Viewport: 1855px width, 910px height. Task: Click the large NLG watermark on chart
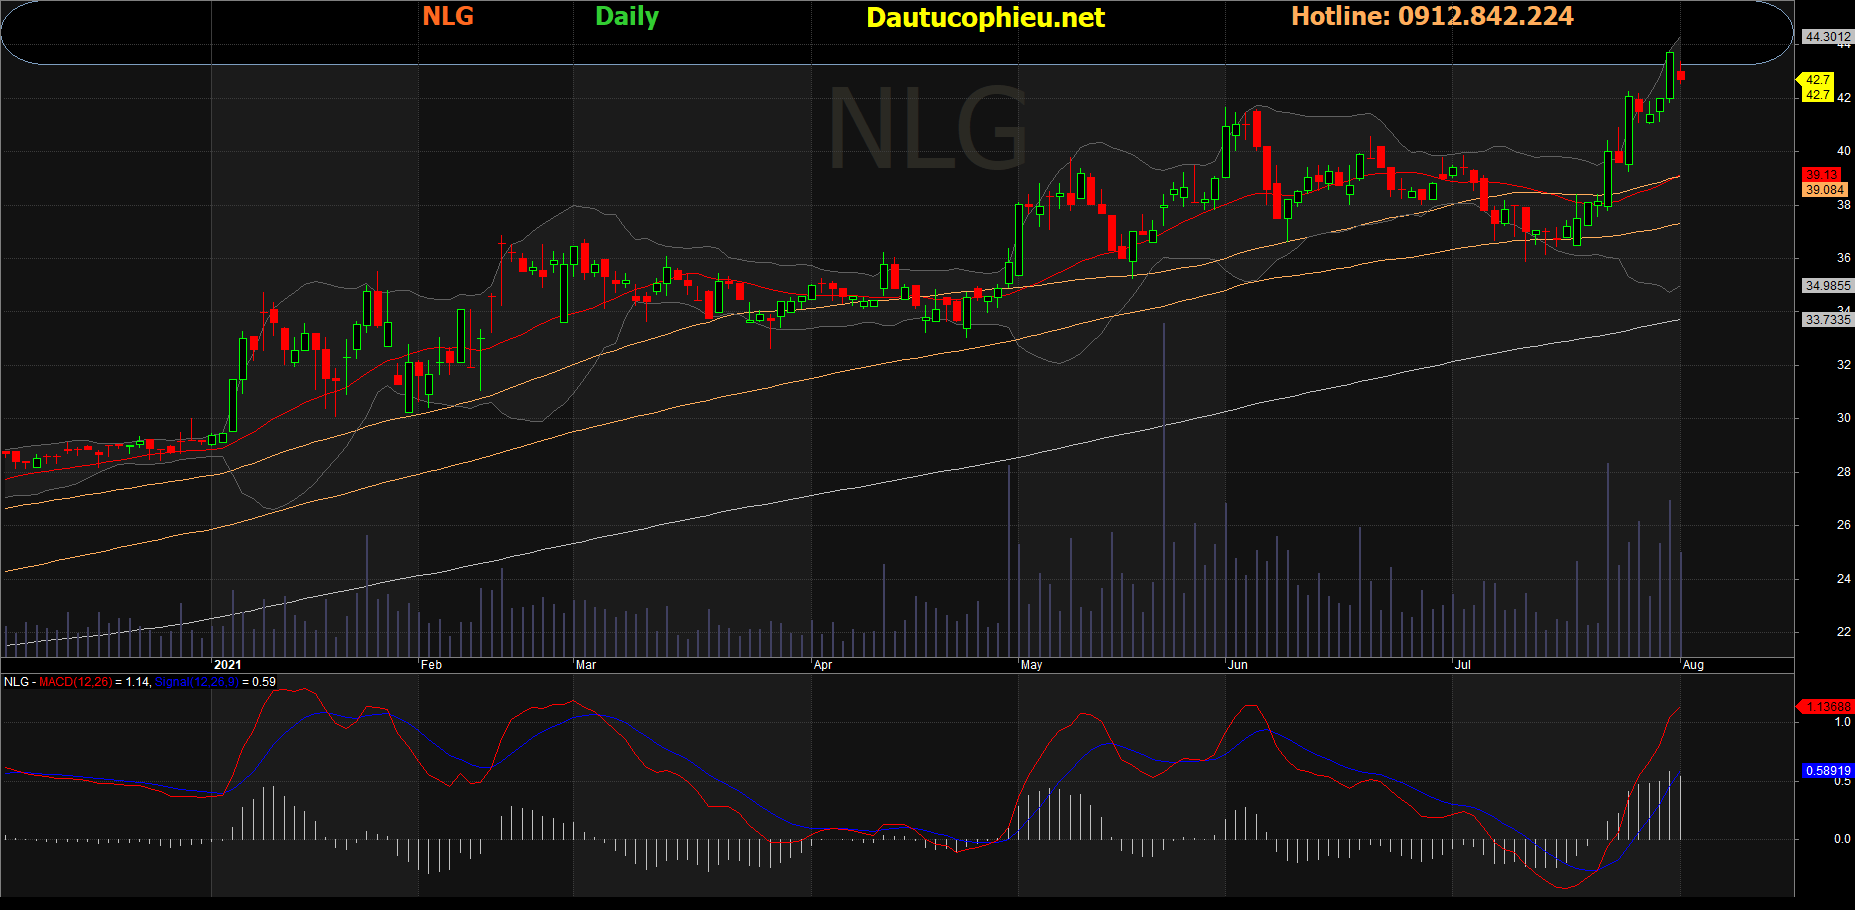(927, 130)
